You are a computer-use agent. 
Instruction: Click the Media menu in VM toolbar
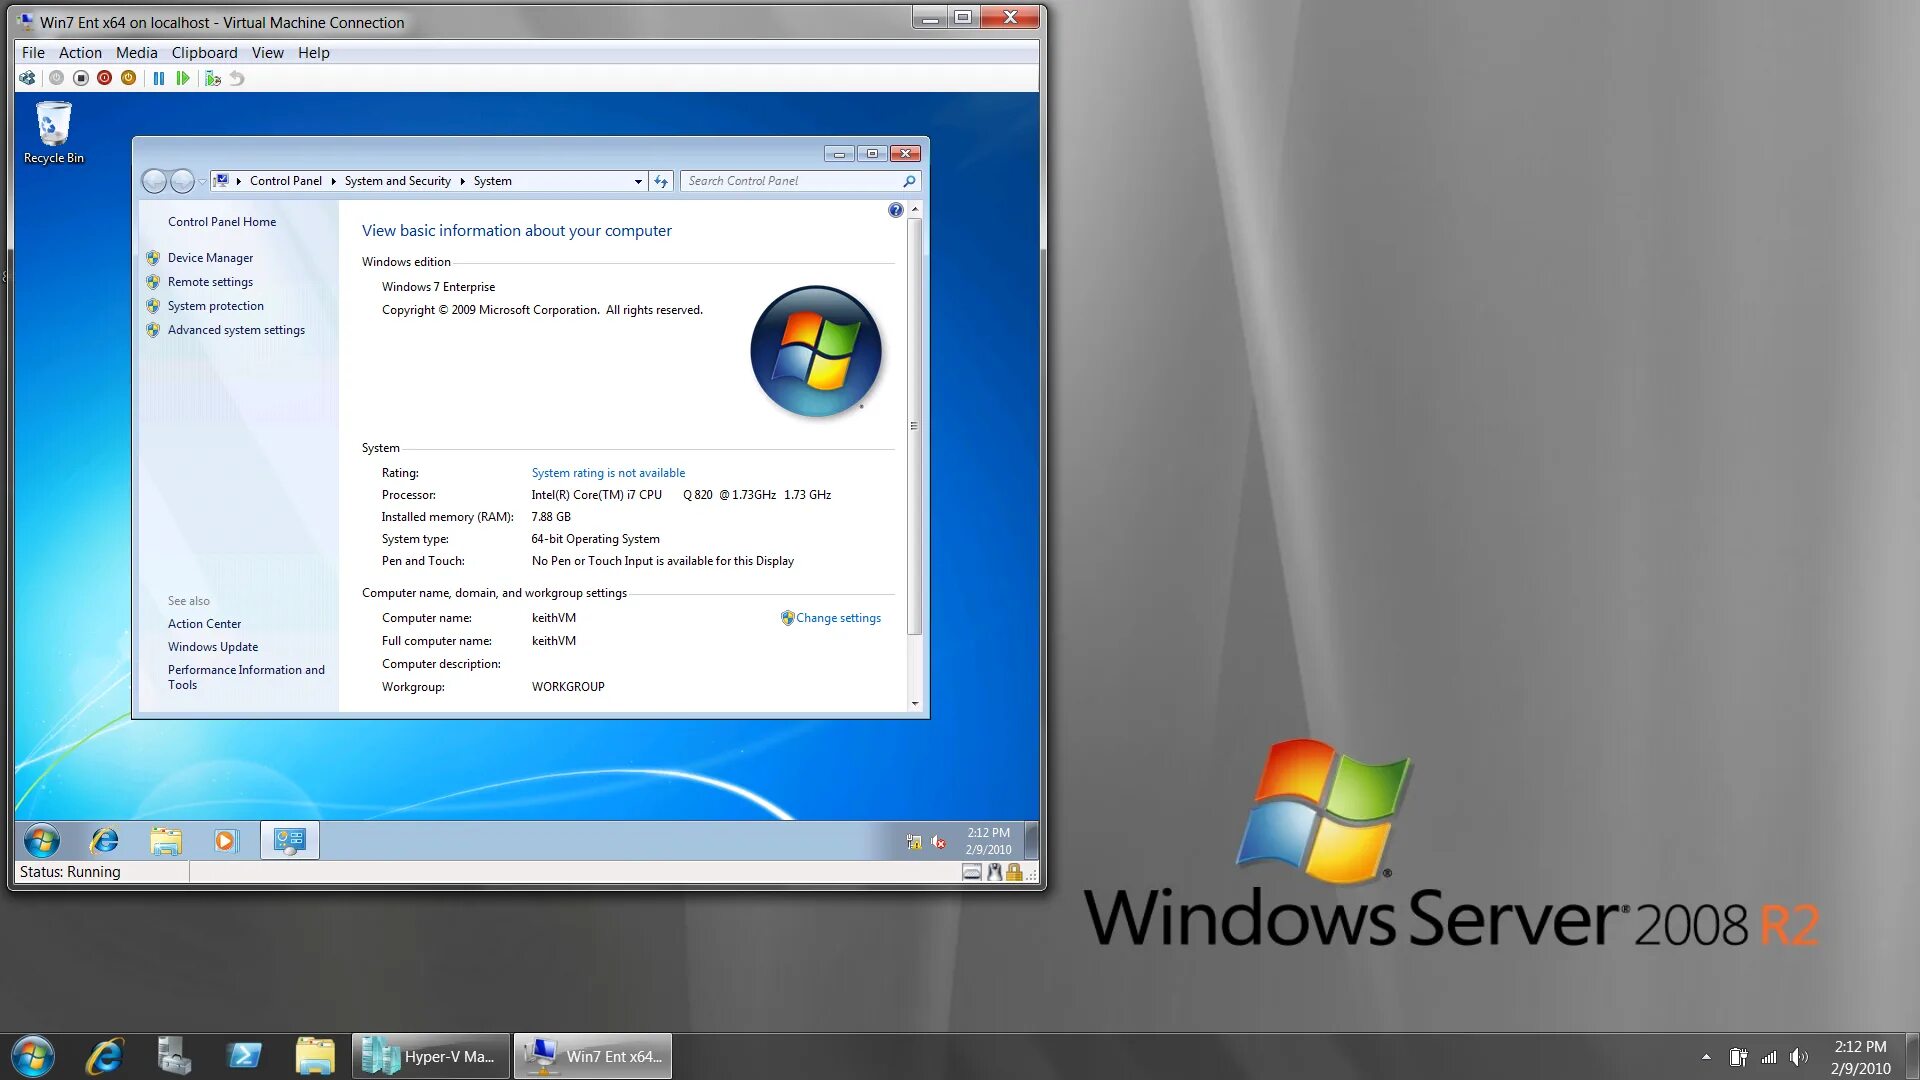pyautogui.click(x=135, y=53)
